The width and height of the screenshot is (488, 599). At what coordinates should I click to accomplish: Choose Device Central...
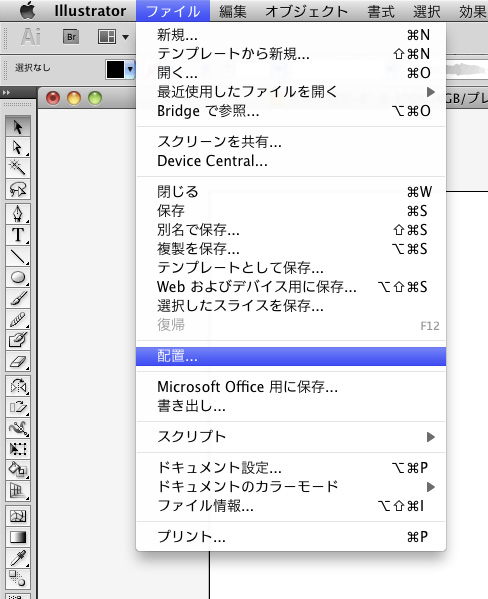click(290, 161)
